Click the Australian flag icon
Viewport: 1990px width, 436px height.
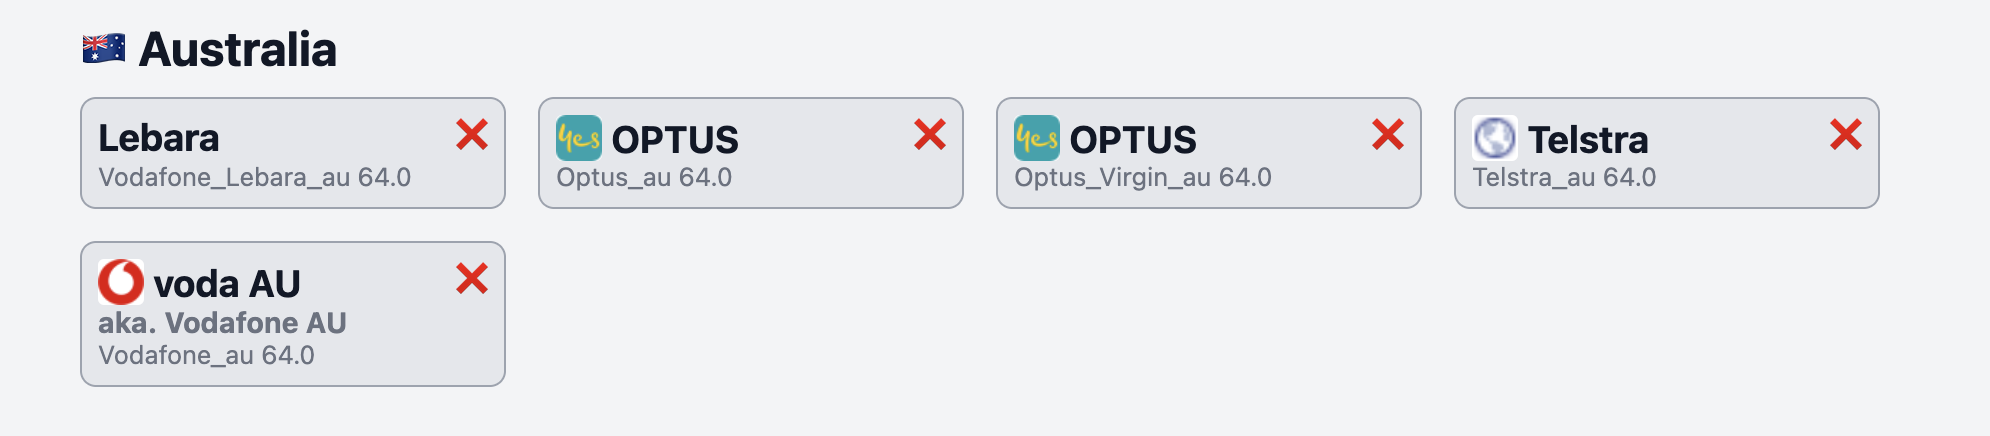pyautogui.click(x=104, y=48)
